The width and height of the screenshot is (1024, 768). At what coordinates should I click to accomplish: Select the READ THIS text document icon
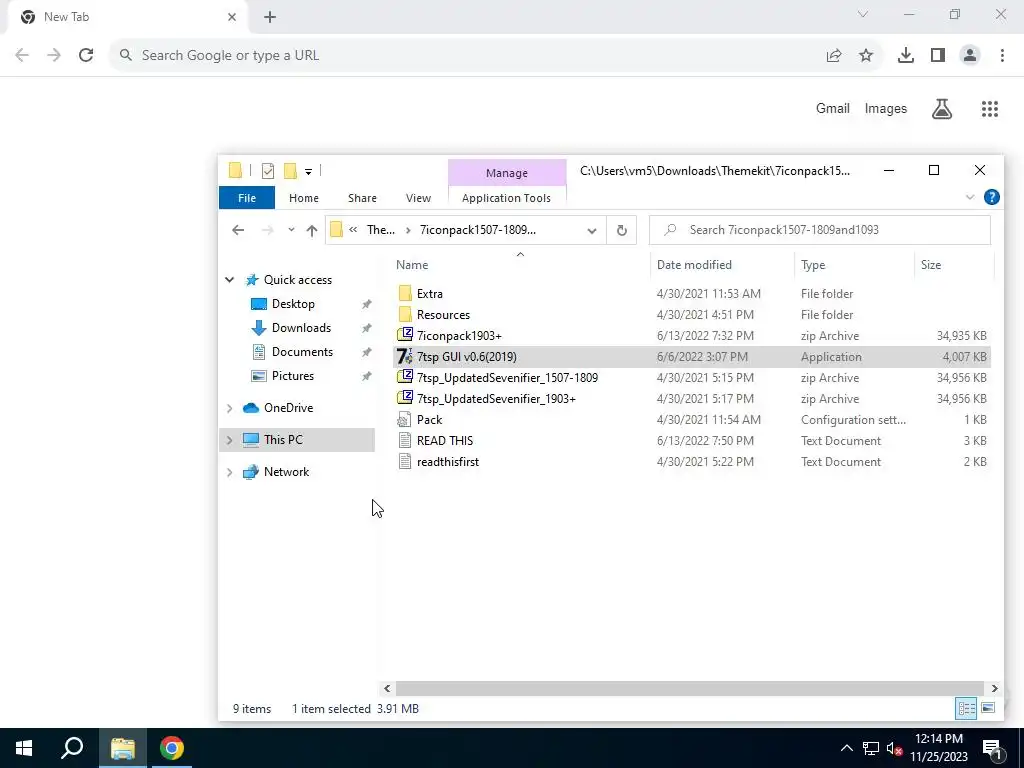[405, 440]
